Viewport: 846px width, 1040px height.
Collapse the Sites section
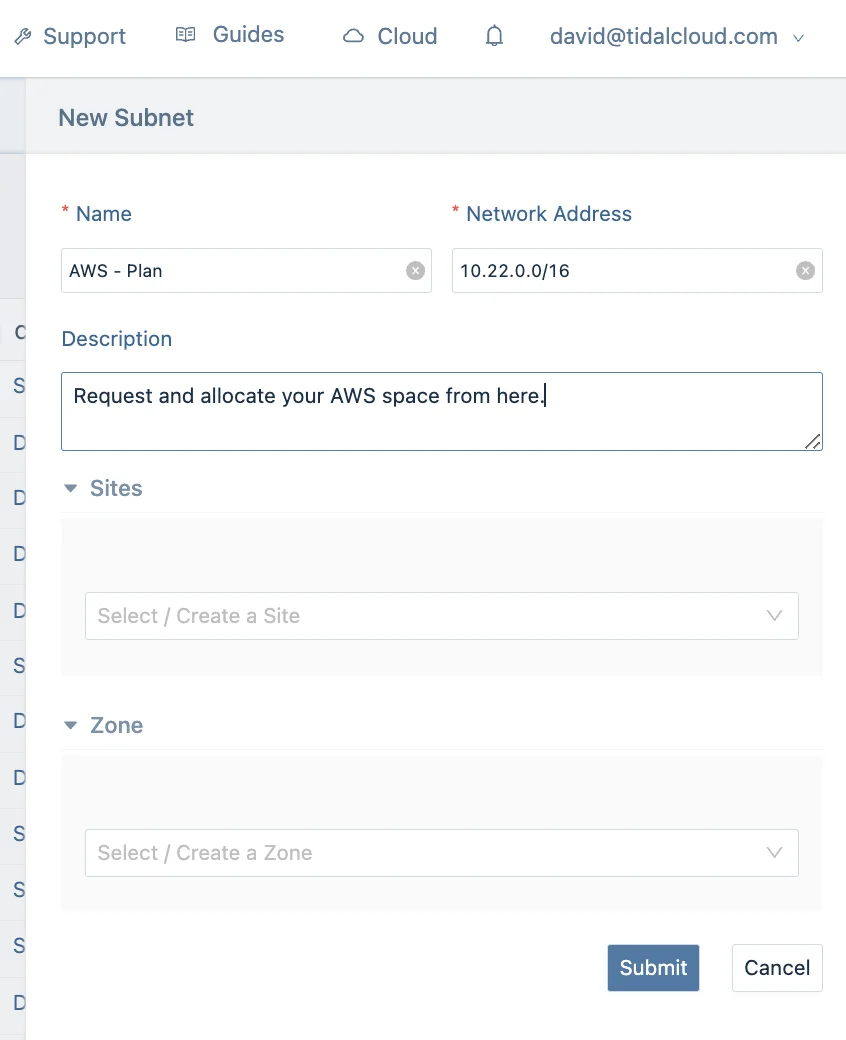click(70, 488)
